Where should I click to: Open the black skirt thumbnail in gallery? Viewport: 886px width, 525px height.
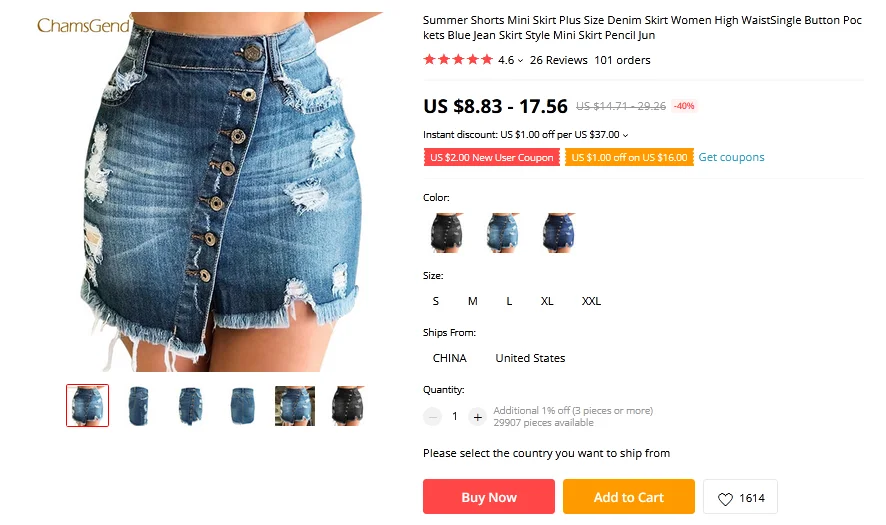[347, 406]
